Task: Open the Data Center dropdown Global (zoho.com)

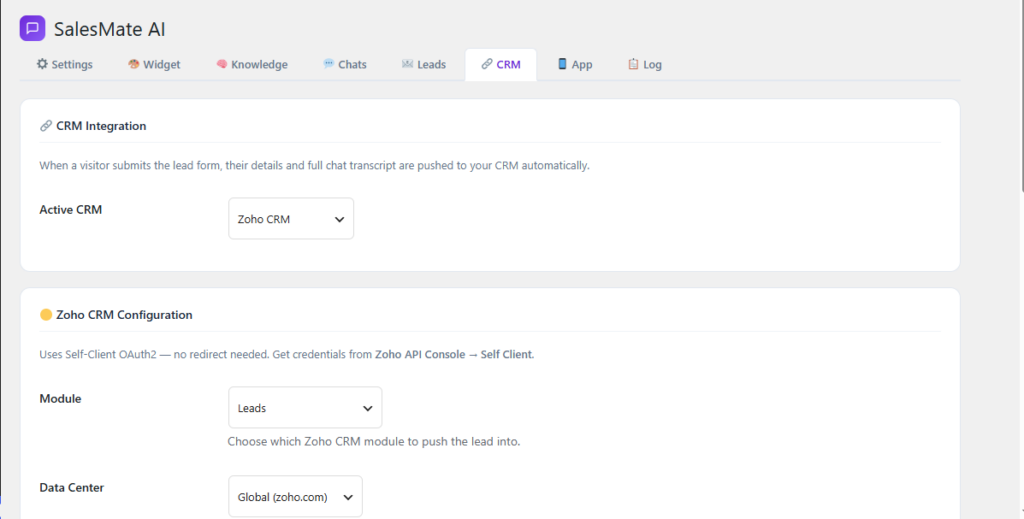Action: pyautogui.click(x=295, y=496)
